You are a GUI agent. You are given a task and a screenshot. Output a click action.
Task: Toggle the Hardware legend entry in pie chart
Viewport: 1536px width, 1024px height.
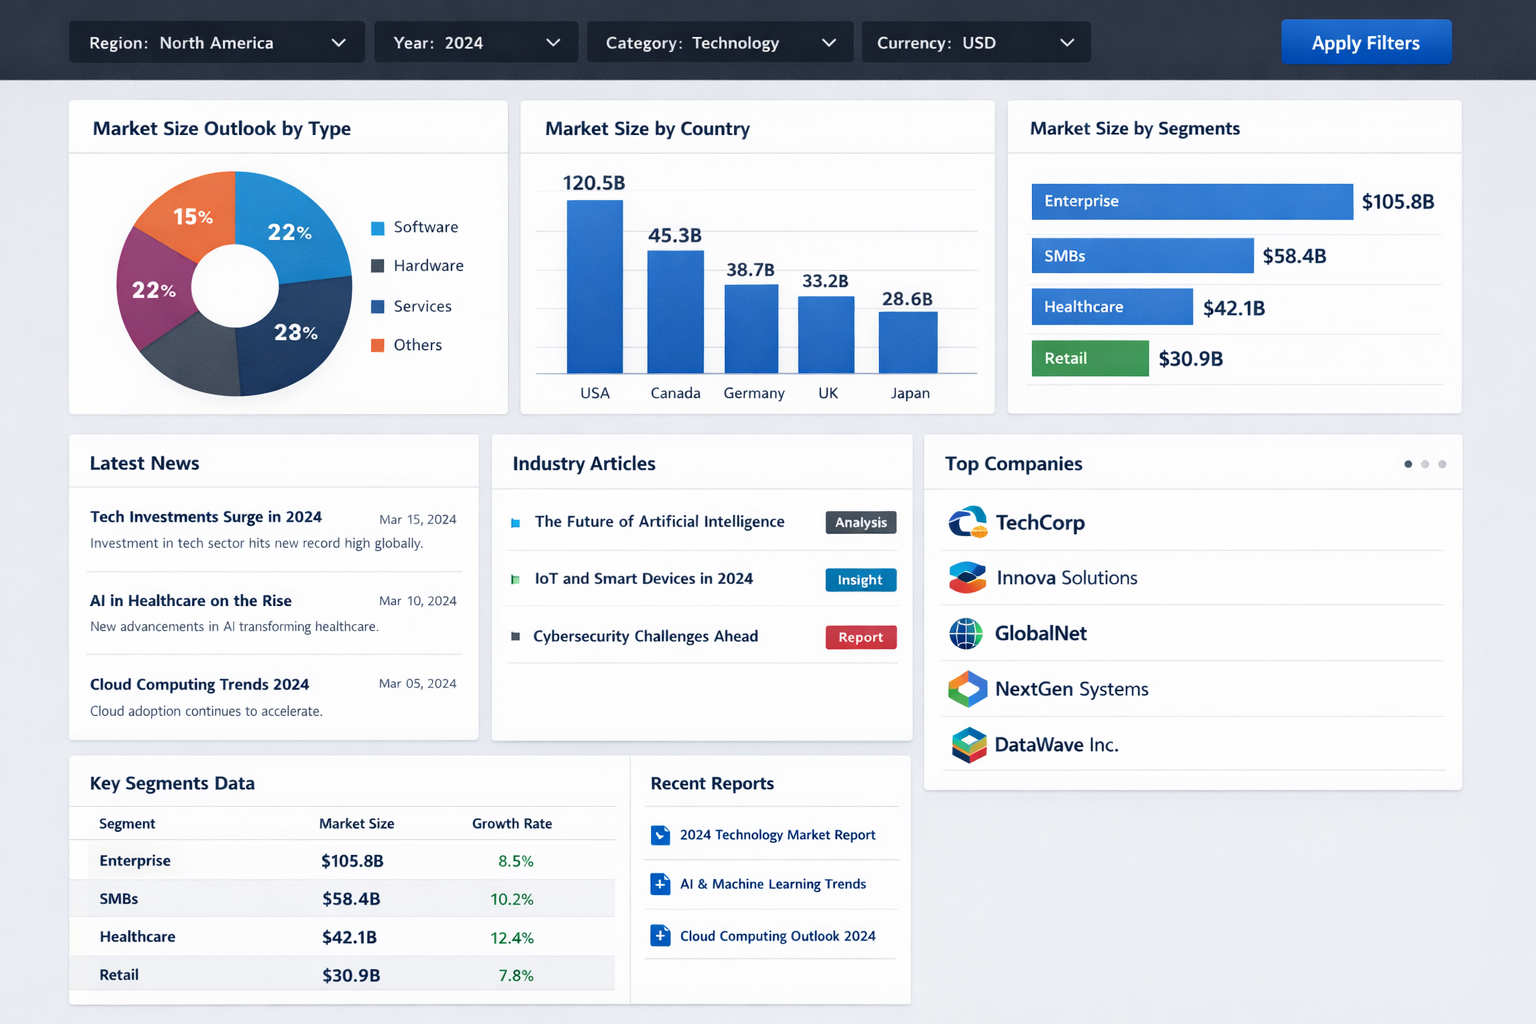click(416, 266)
